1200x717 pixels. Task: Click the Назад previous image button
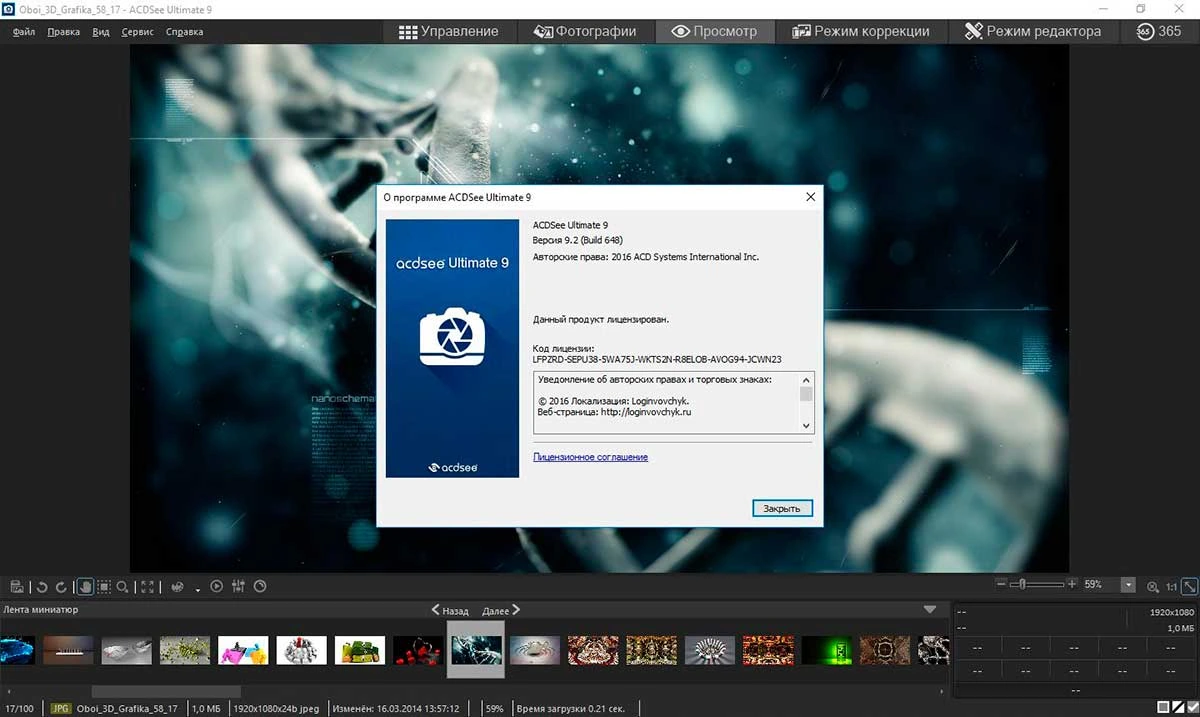click(x=450, y=610)
